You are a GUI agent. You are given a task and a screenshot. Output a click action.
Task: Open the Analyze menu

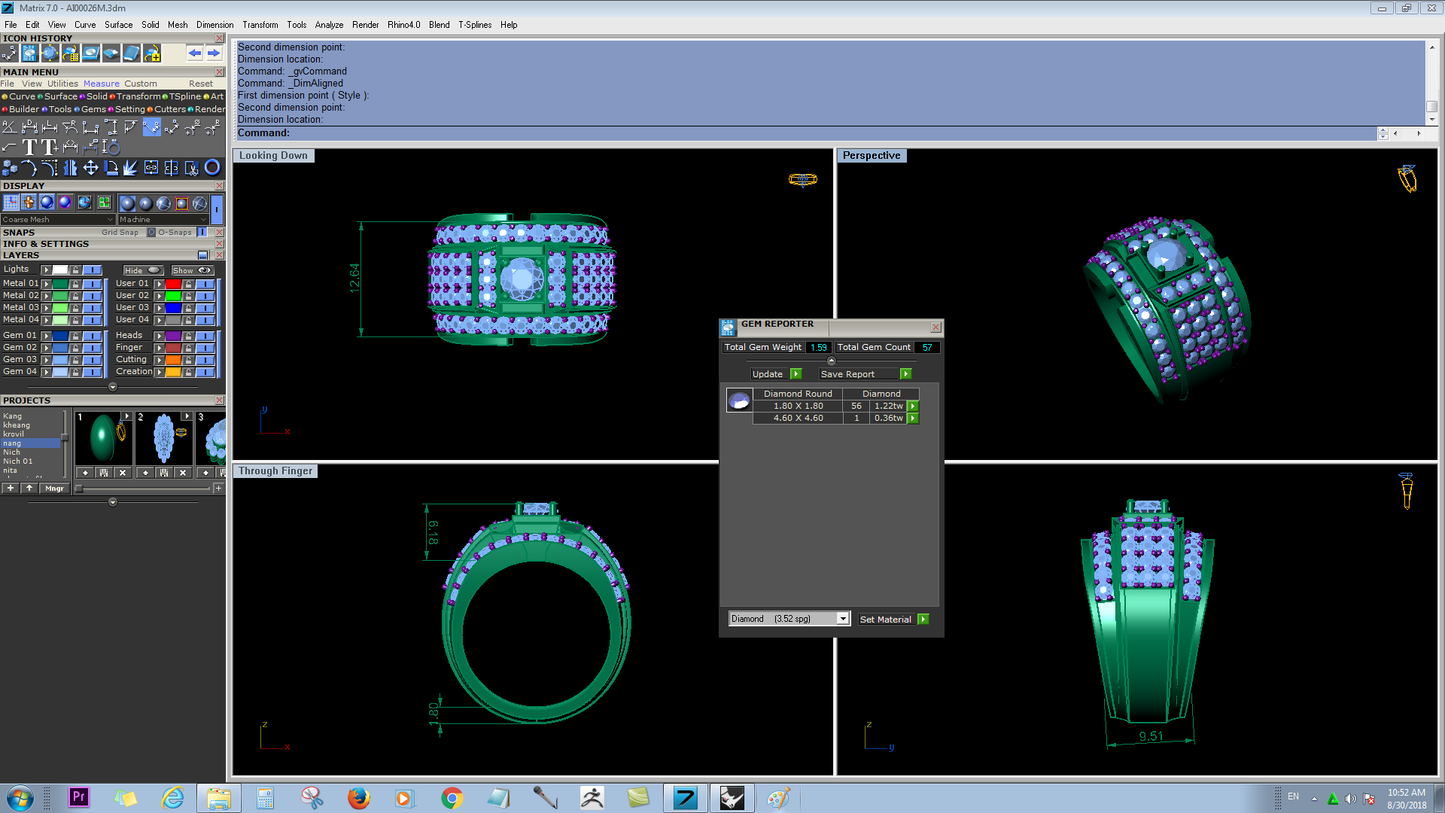[329, 25]
